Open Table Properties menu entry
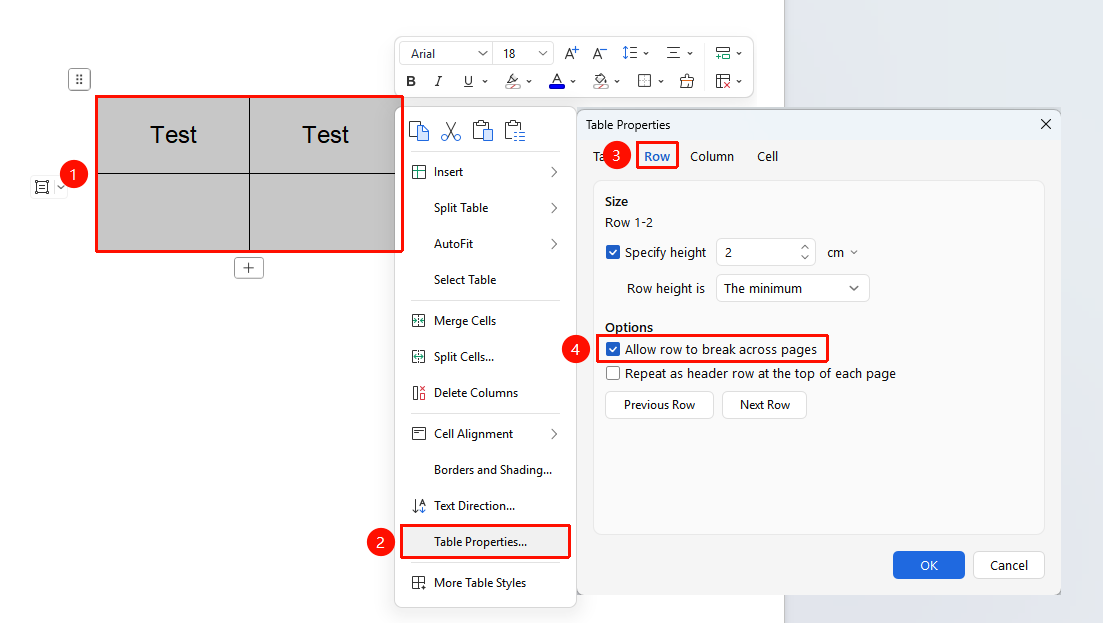The width and height of the screenshot is (1103, 623). [x=485, y=542]
